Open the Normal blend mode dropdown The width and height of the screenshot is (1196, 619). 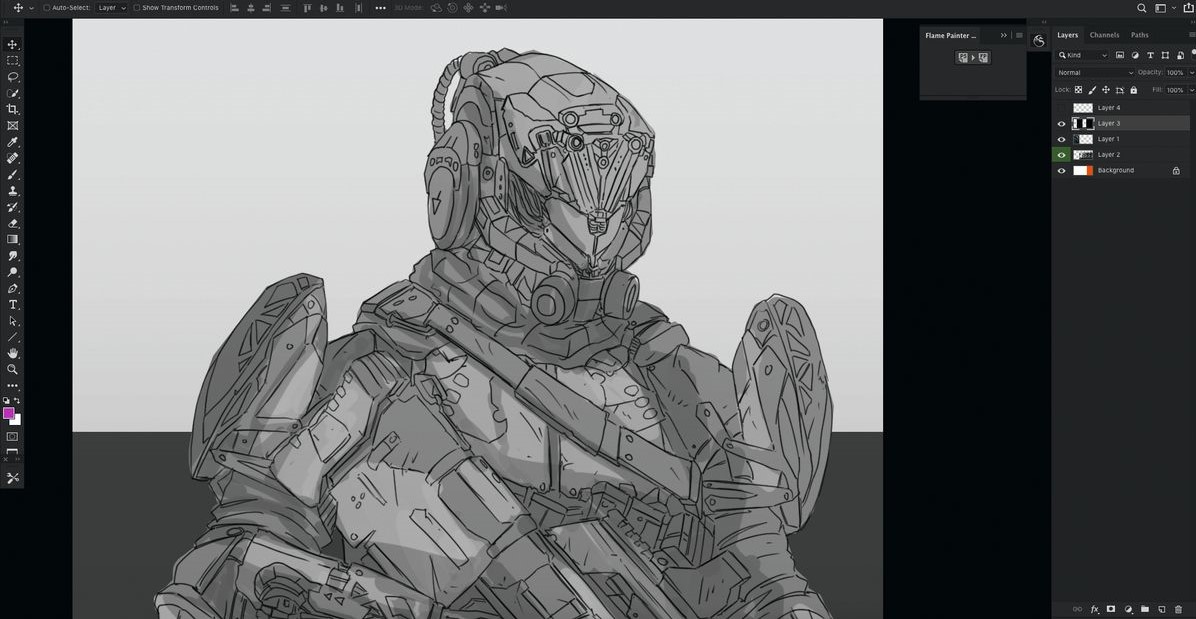click(1095, 73)
